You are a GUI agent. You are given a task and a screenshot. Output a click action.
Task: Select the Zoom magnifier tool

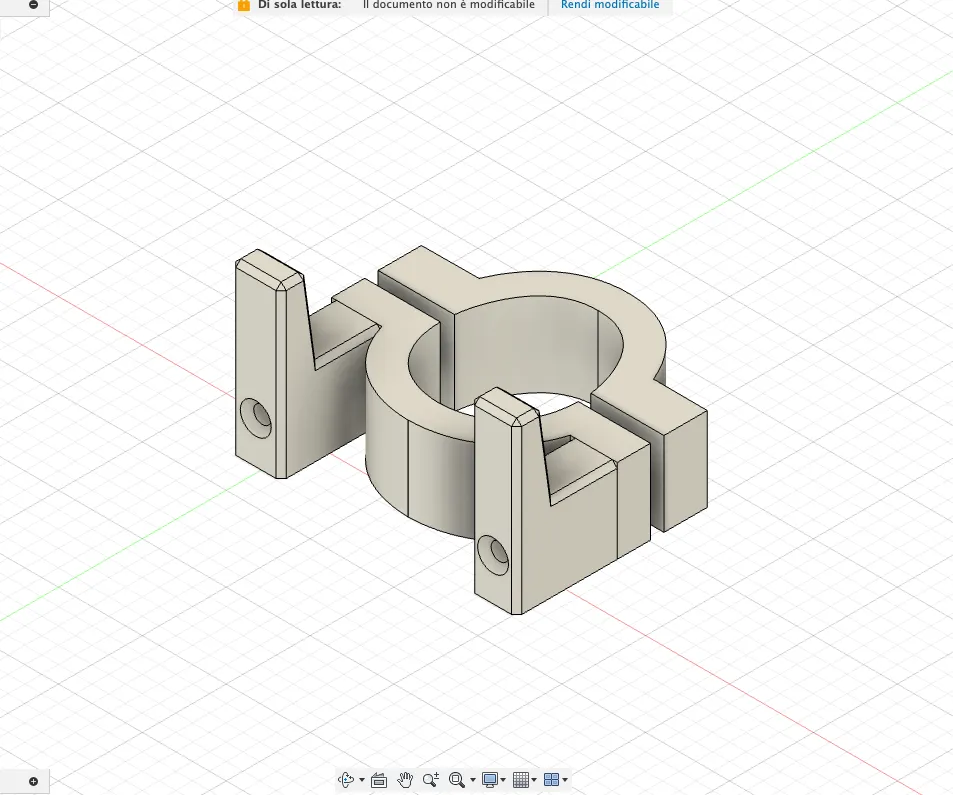point(431,779)
